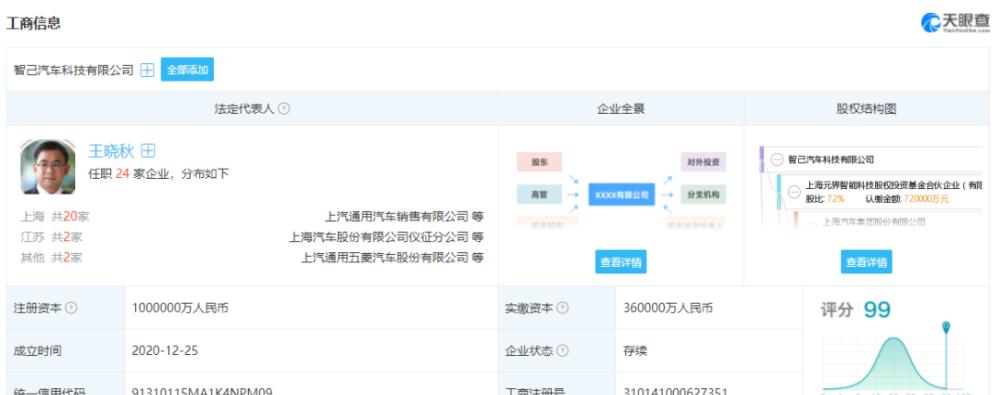Click the add icon beside 智己汽车科技有限公司
The height and width of the screenshot is (395, 1000).
(x=147, y=70)
